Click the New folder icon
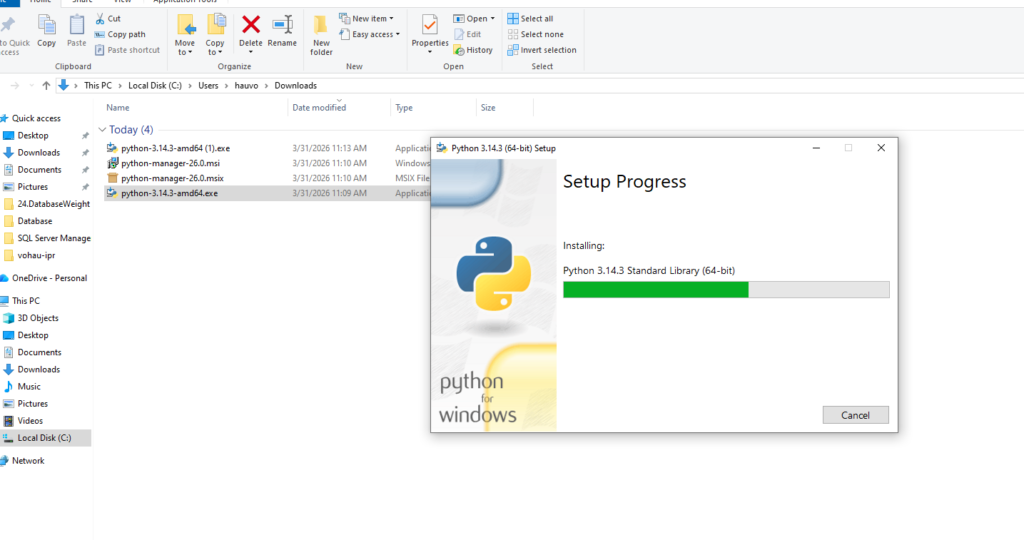Screen dimensions: 1024x540 pyautogui.click(x=321, y=25)
